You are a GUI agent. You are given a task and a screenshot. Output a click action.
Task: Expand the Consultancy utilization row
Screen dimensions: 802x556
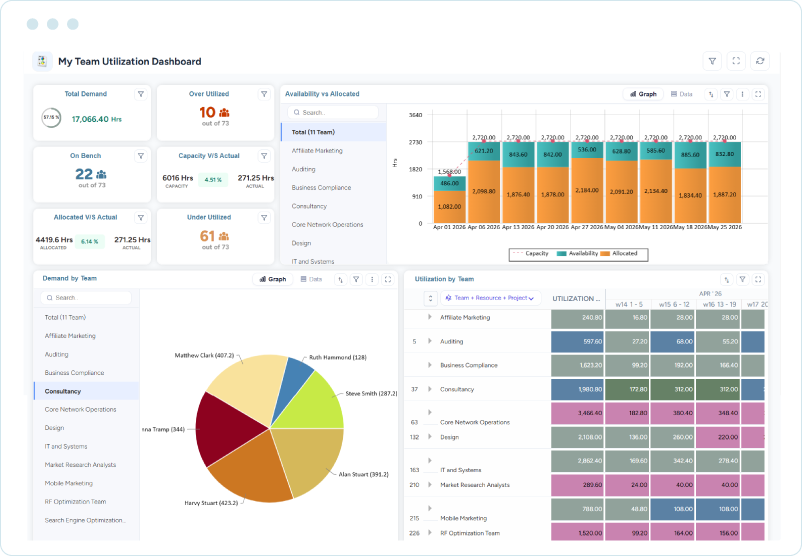tap(430, 389)
